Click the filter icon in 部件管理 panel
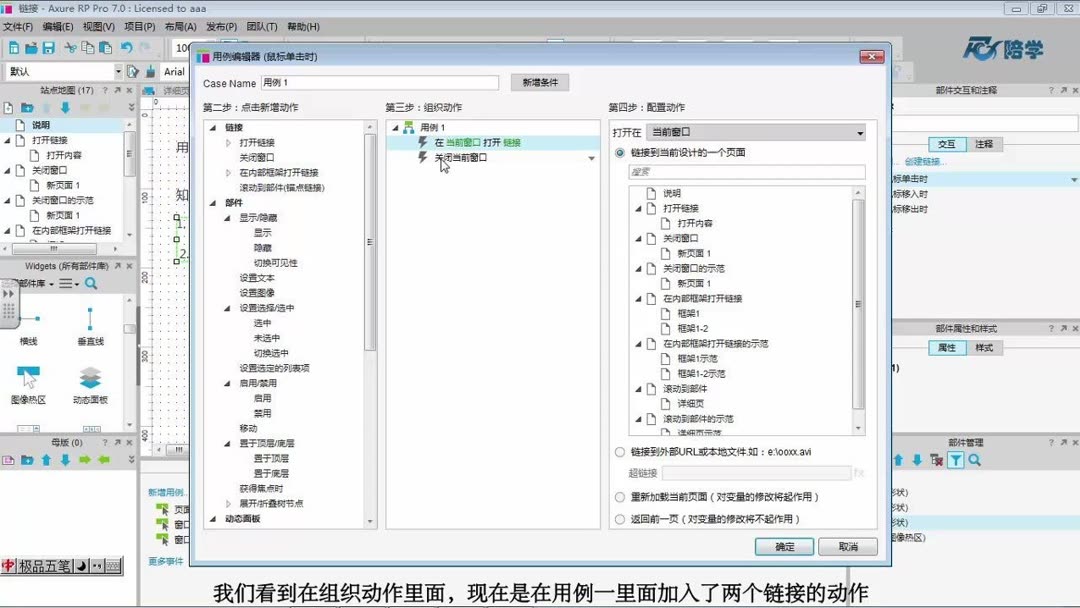Screen dimensions: 1080x608 point(956,459)
